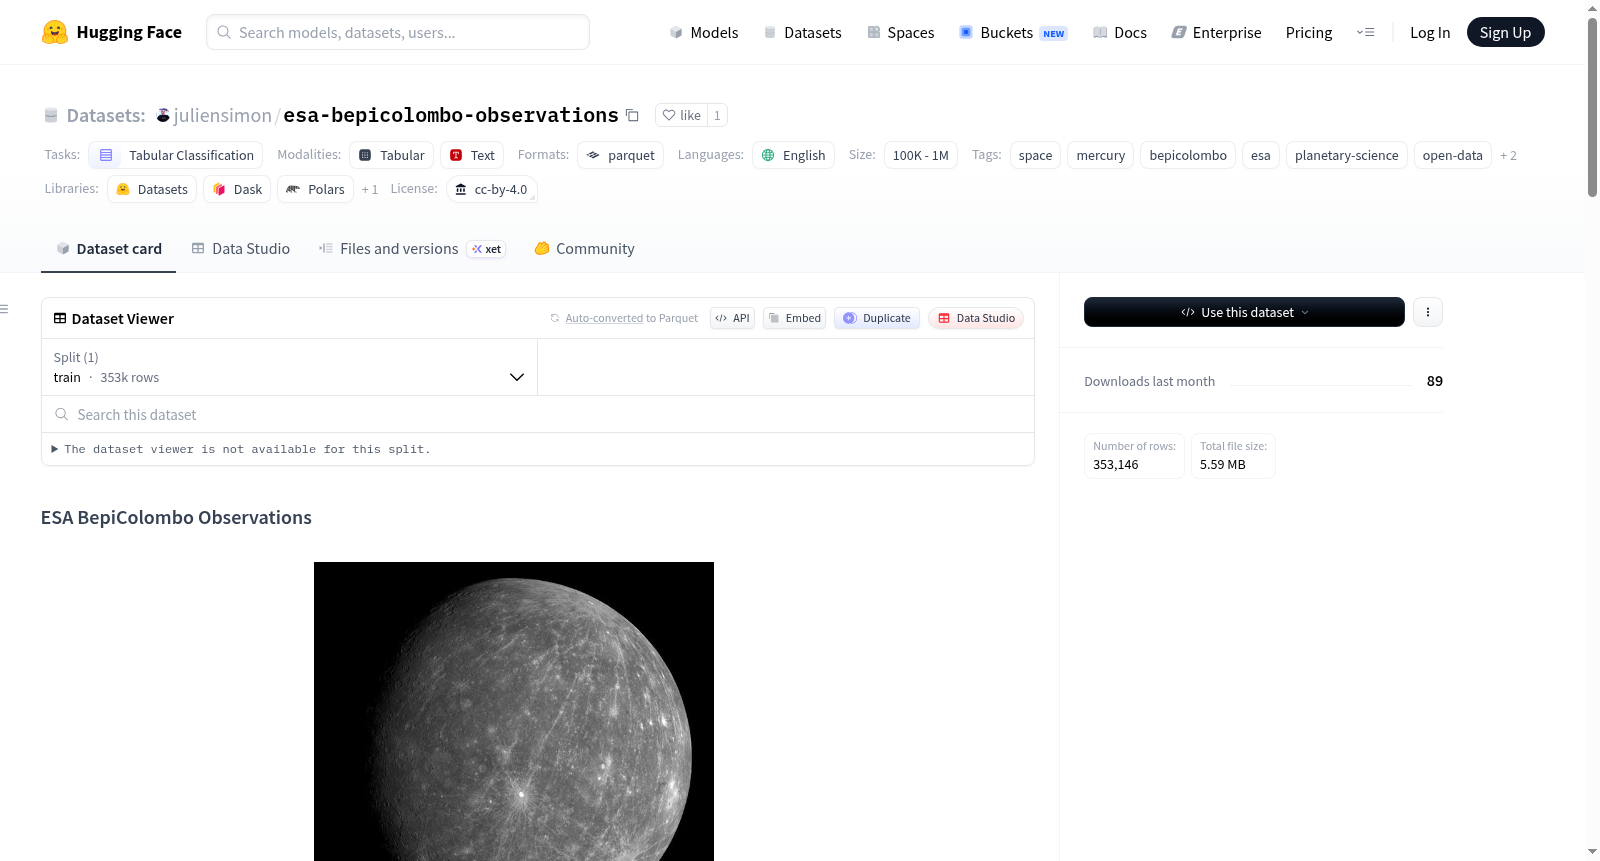Viewport: 1600px width, 861px height.
Task: Click the 5.59 MB total file size
Action: pyautogui.click(x=1223, y=465)
